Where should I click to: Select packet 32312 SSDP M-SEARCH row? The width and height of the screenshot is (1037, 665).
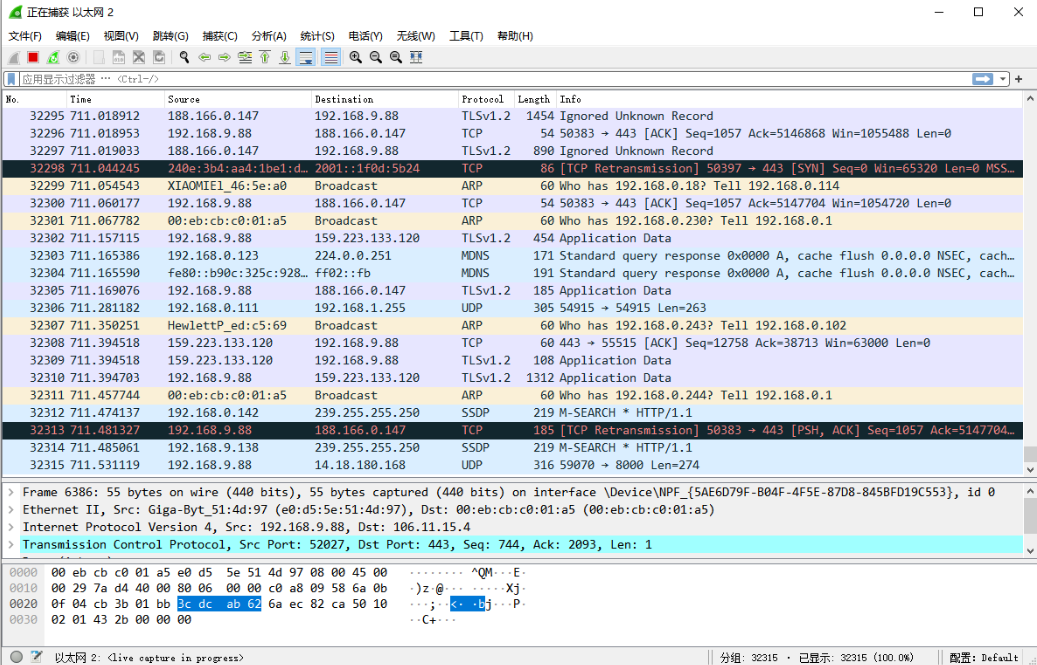[x=513, y=412]
